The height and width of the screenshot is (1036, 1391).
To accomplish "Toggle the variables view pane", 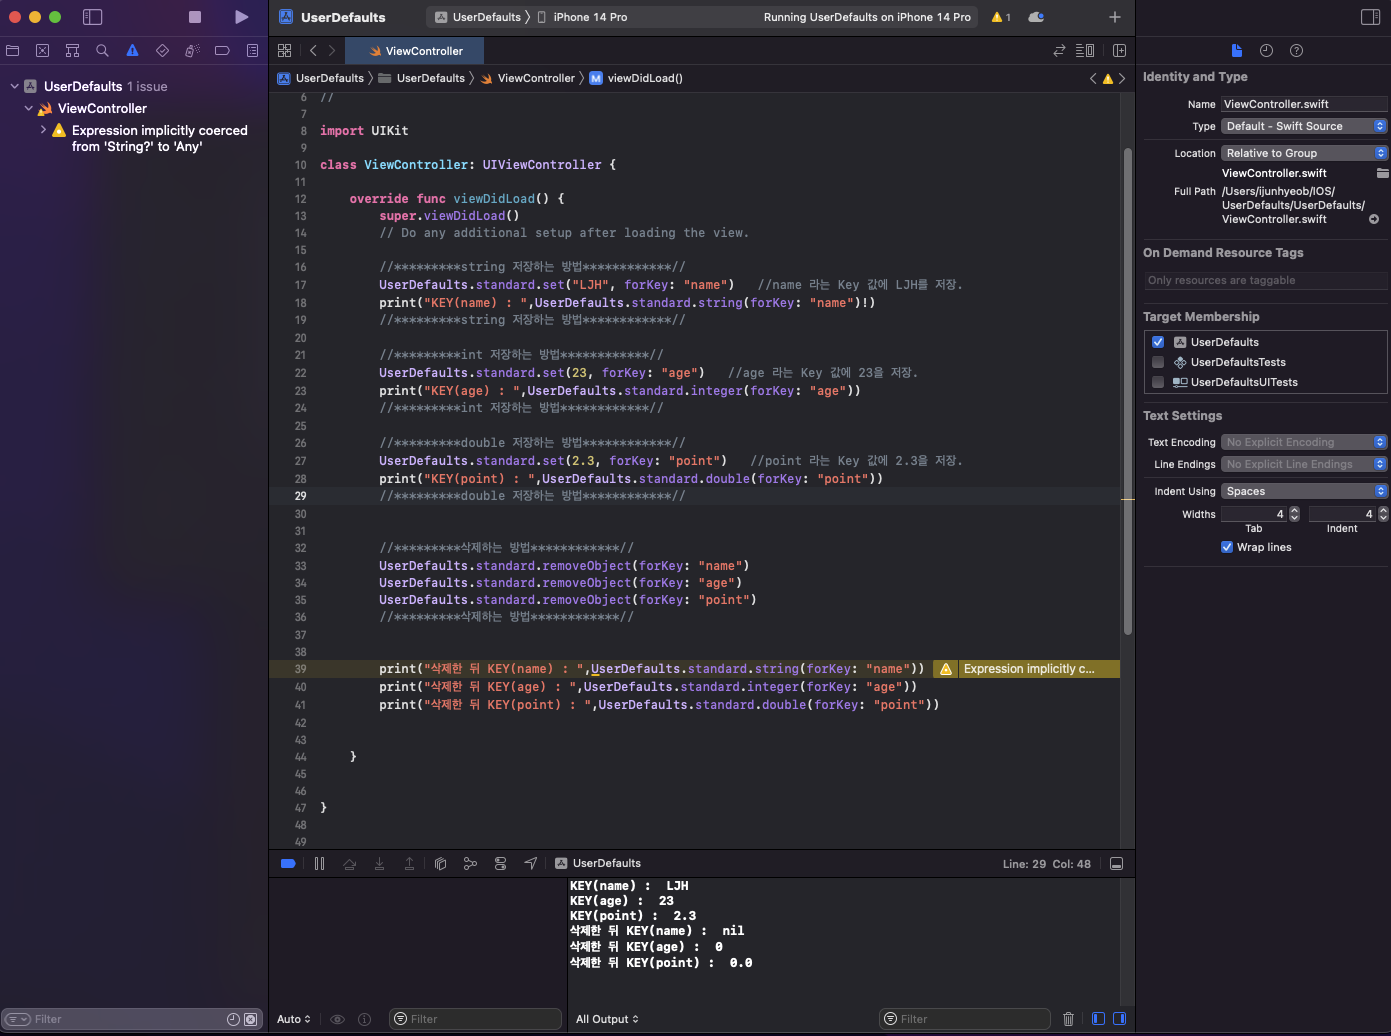I will (1098, 1019).
